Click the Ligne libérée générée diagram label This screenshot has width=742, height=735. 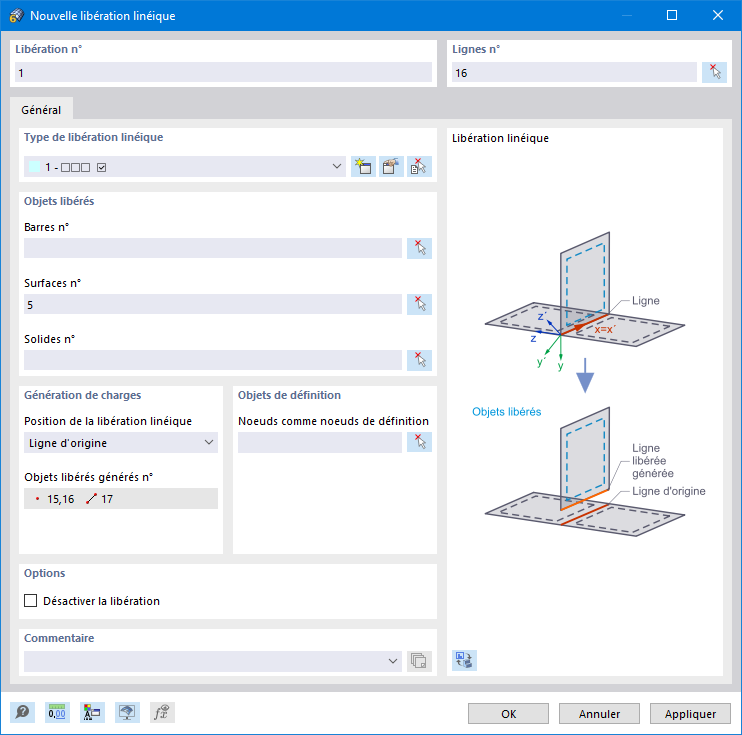click(653, 460)
